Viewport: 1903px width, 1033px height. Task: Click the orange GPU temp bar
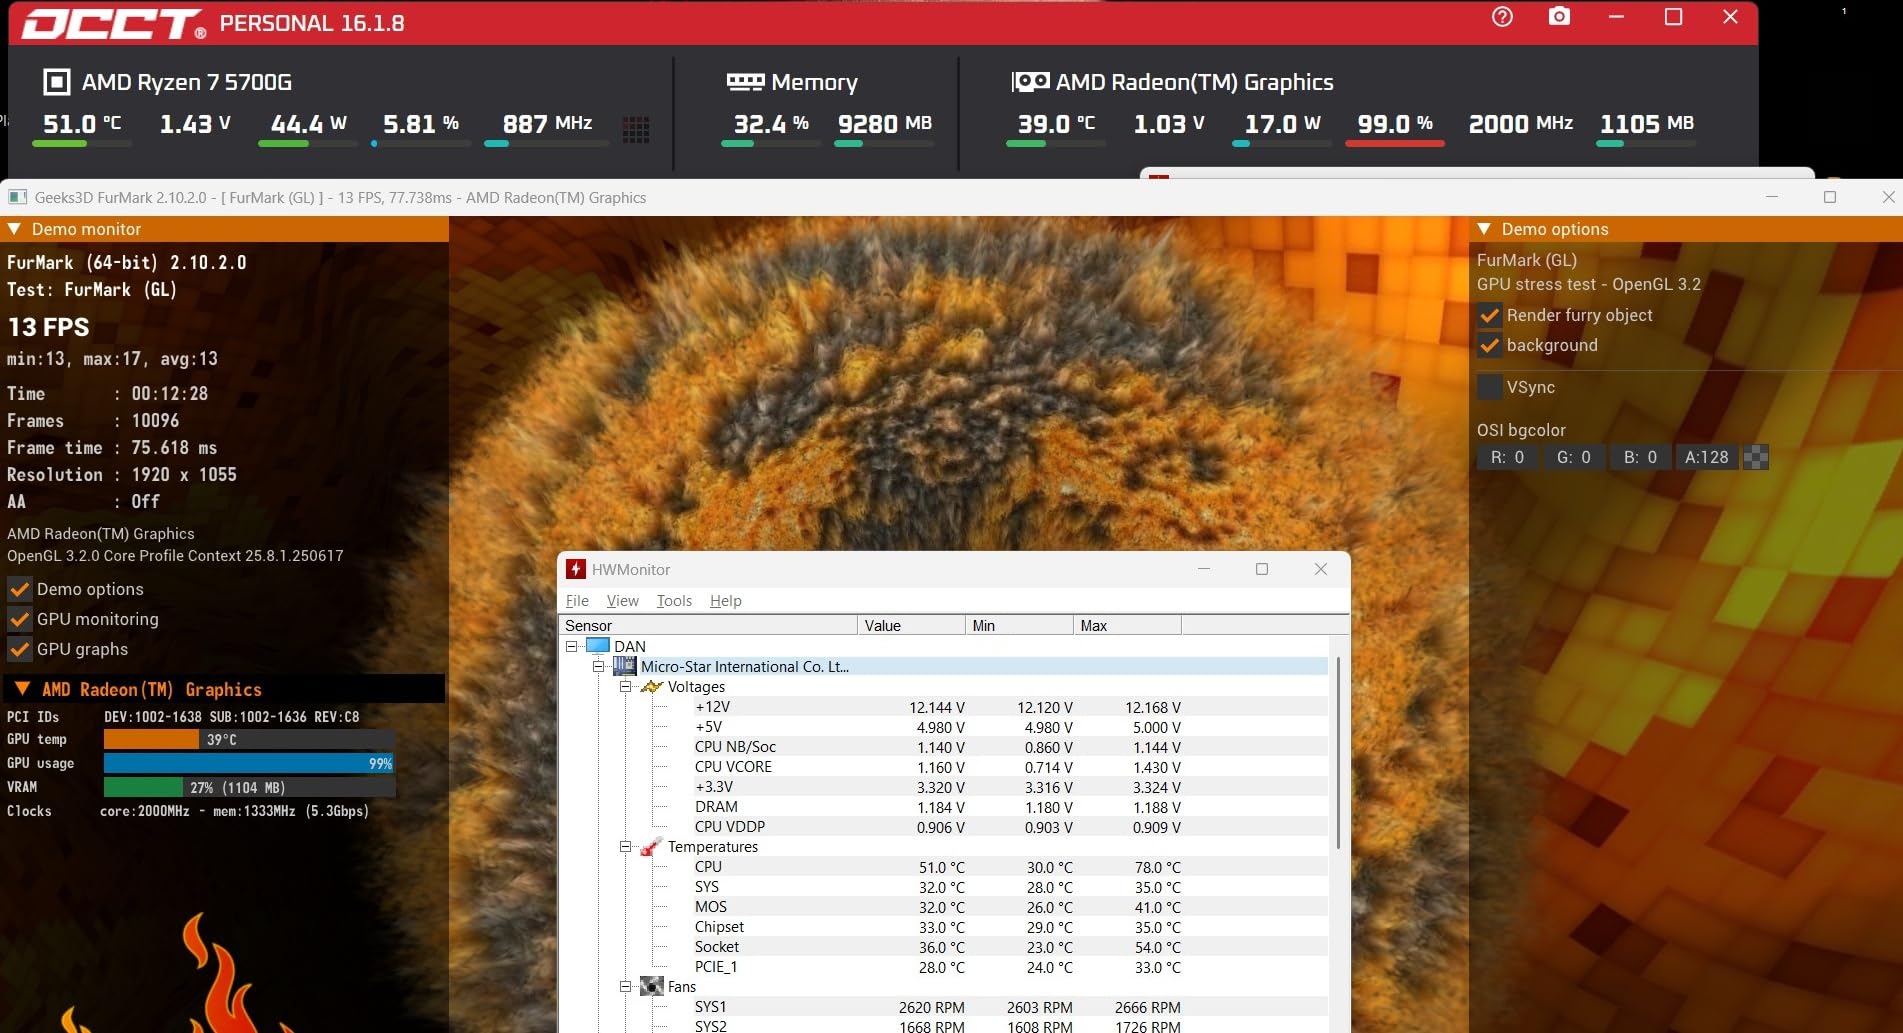click(151, 739)
